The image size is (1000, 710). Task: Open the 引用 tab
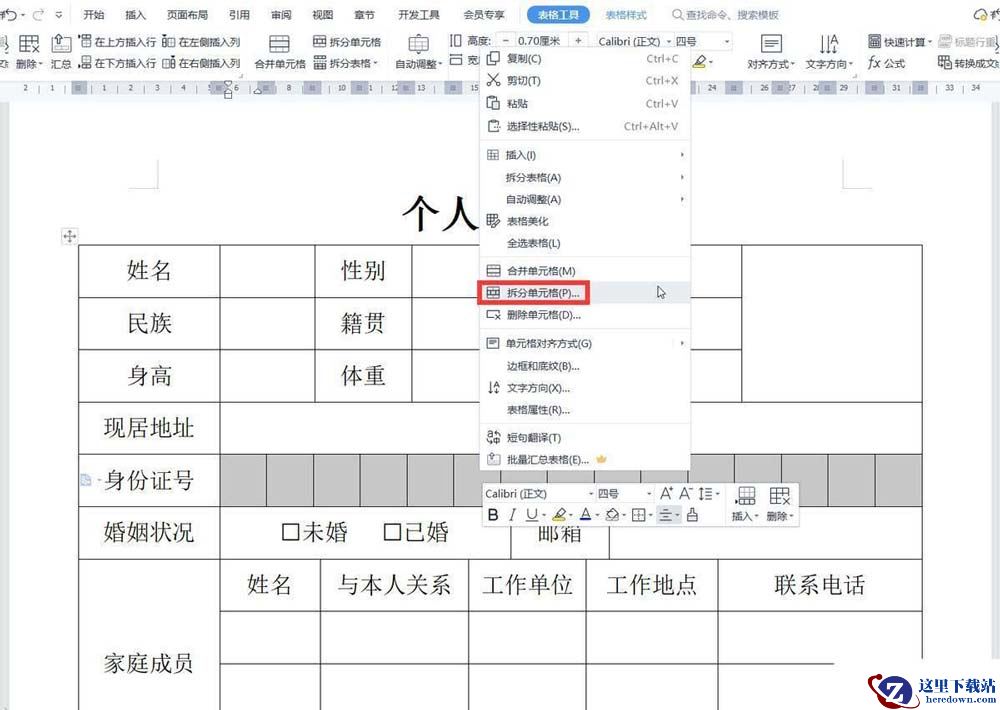239,15
